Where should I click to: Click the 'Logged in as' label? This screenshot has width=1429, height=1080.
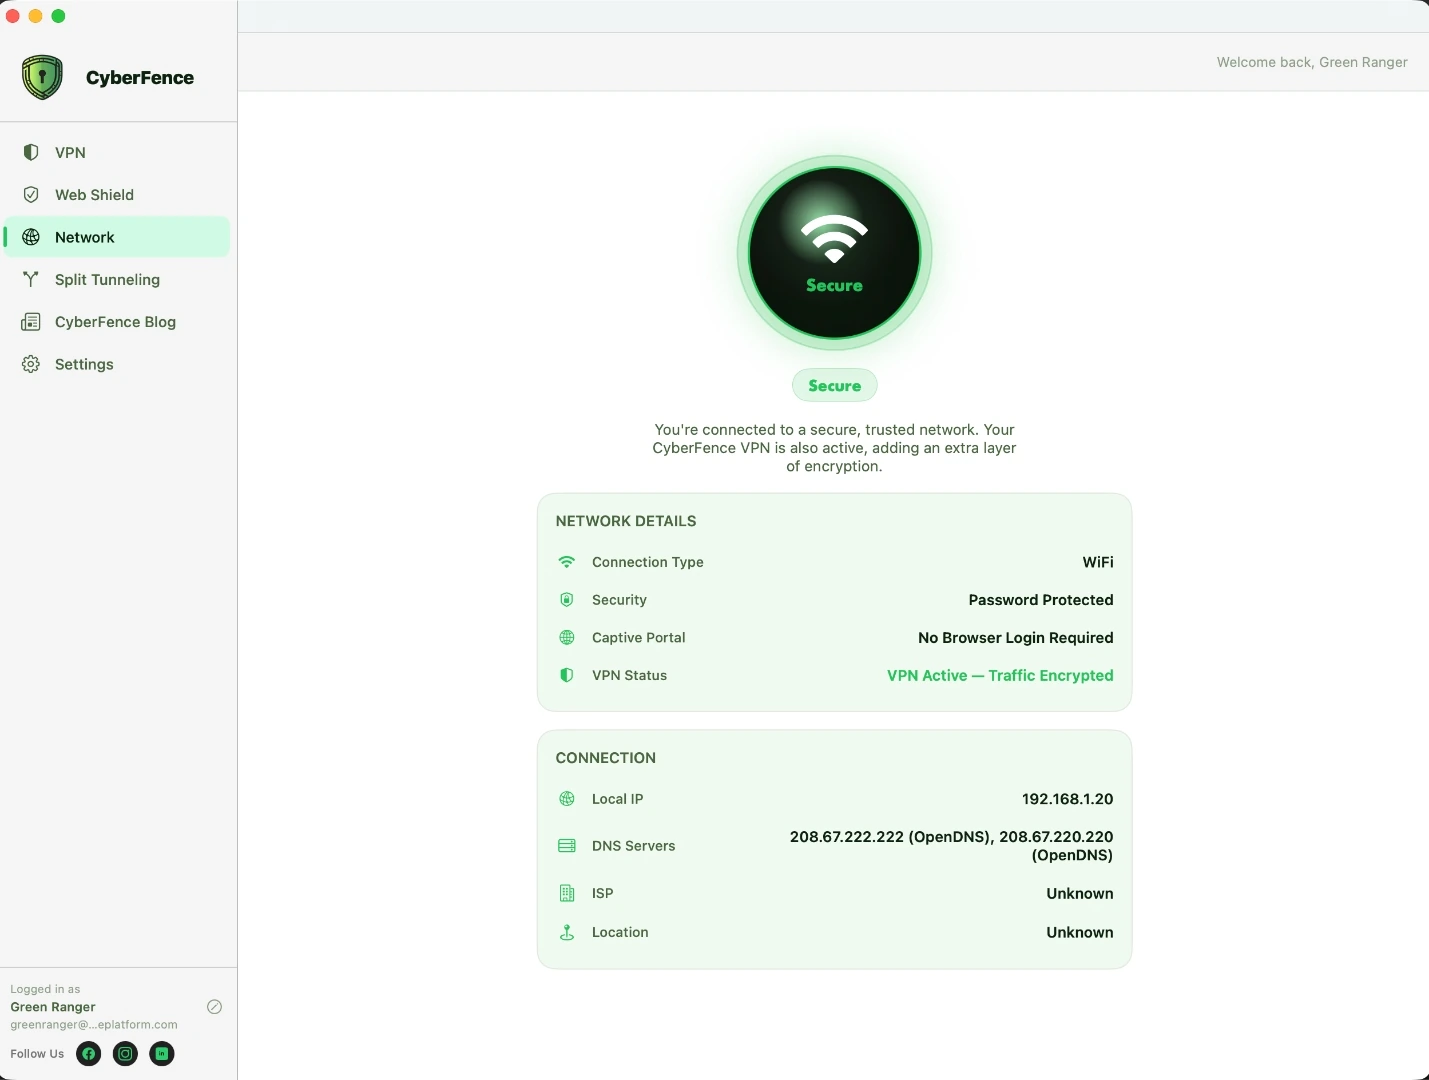(x=45, y=989)
